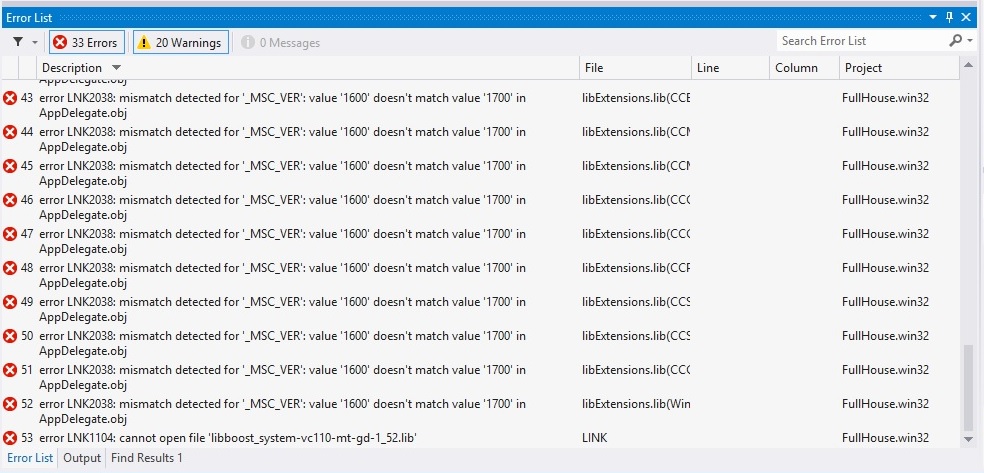Click the scrollbar up arrow
984x473 pixels.
coord(967,66)
